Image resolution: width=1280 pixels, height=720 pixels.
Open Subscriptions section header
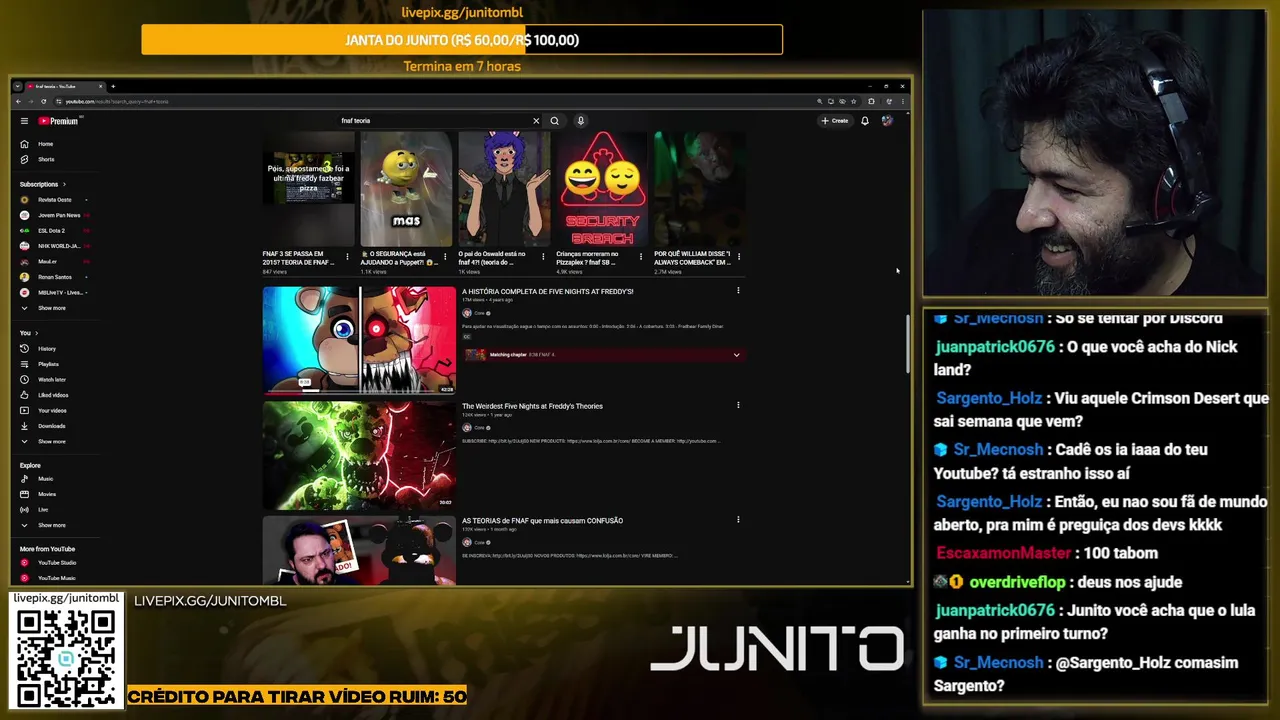coord(42,184)
